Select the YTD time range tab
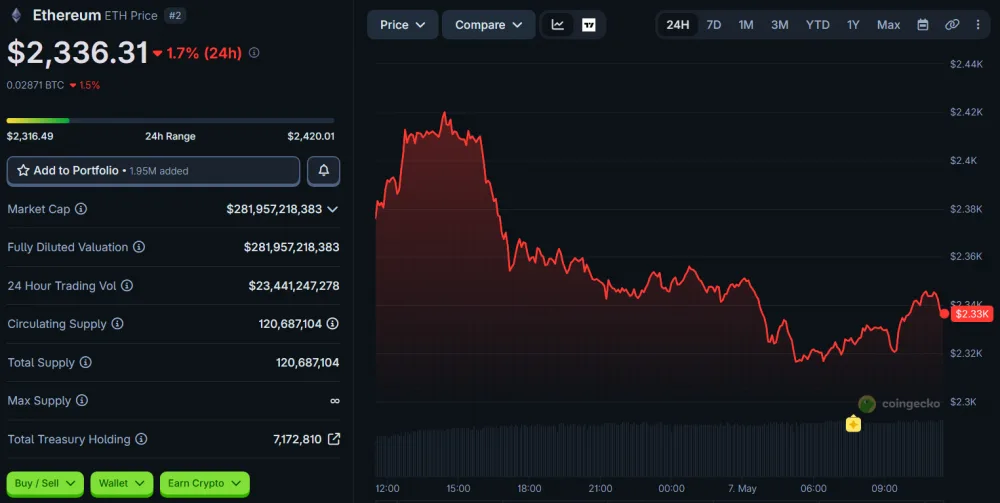Screen dimensions: 1000x503 pos(818,25)
